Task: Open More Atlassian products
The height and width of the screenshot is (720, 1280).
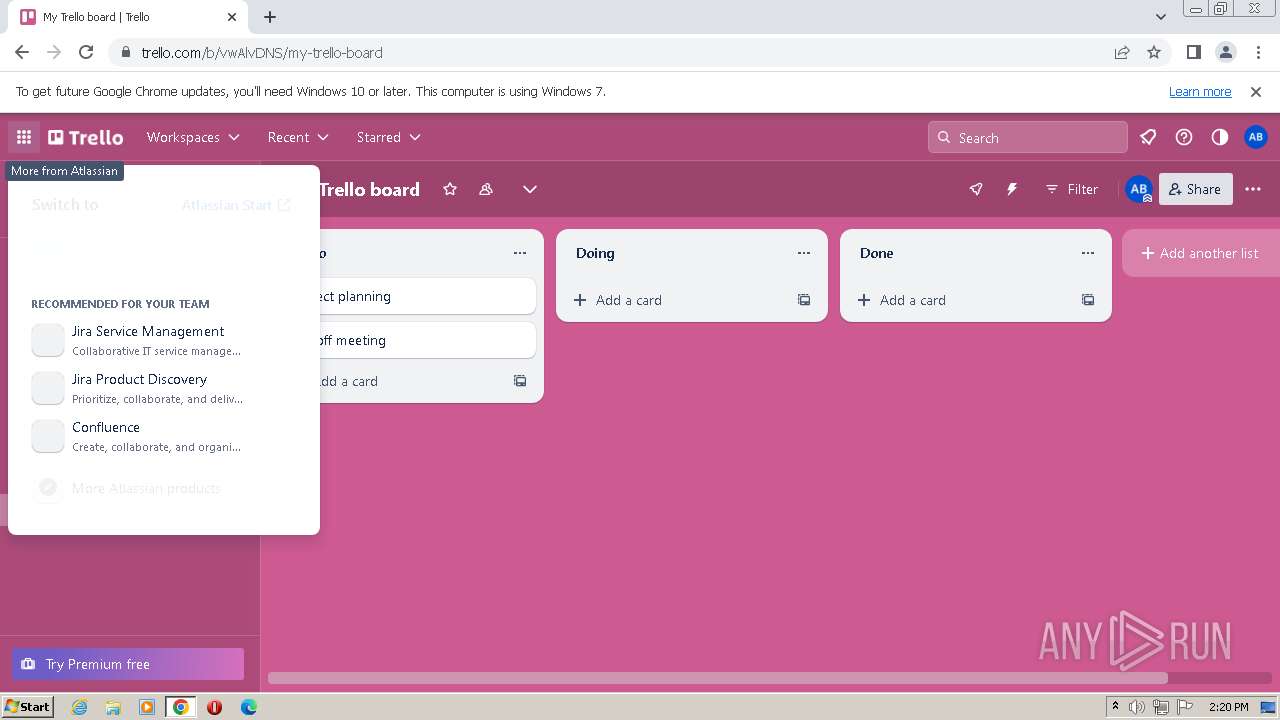Action: pyautogui.click(x=164, y=488)
